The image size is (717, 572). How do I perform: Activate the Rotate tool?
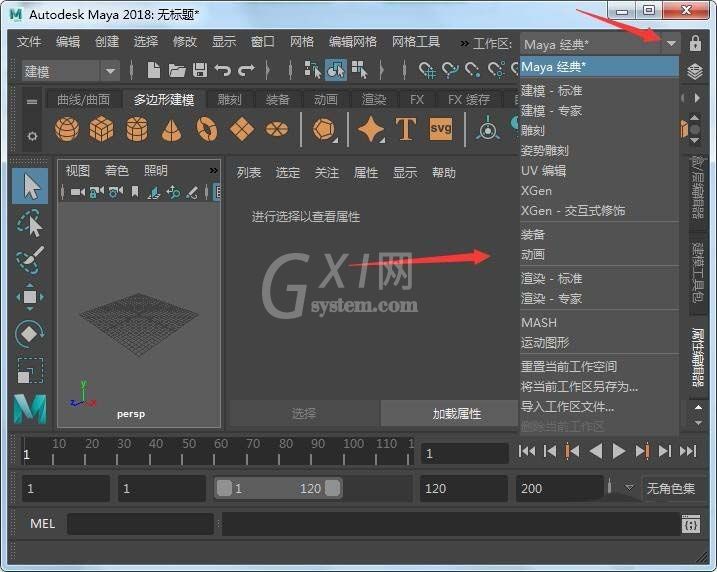(29, 334)
